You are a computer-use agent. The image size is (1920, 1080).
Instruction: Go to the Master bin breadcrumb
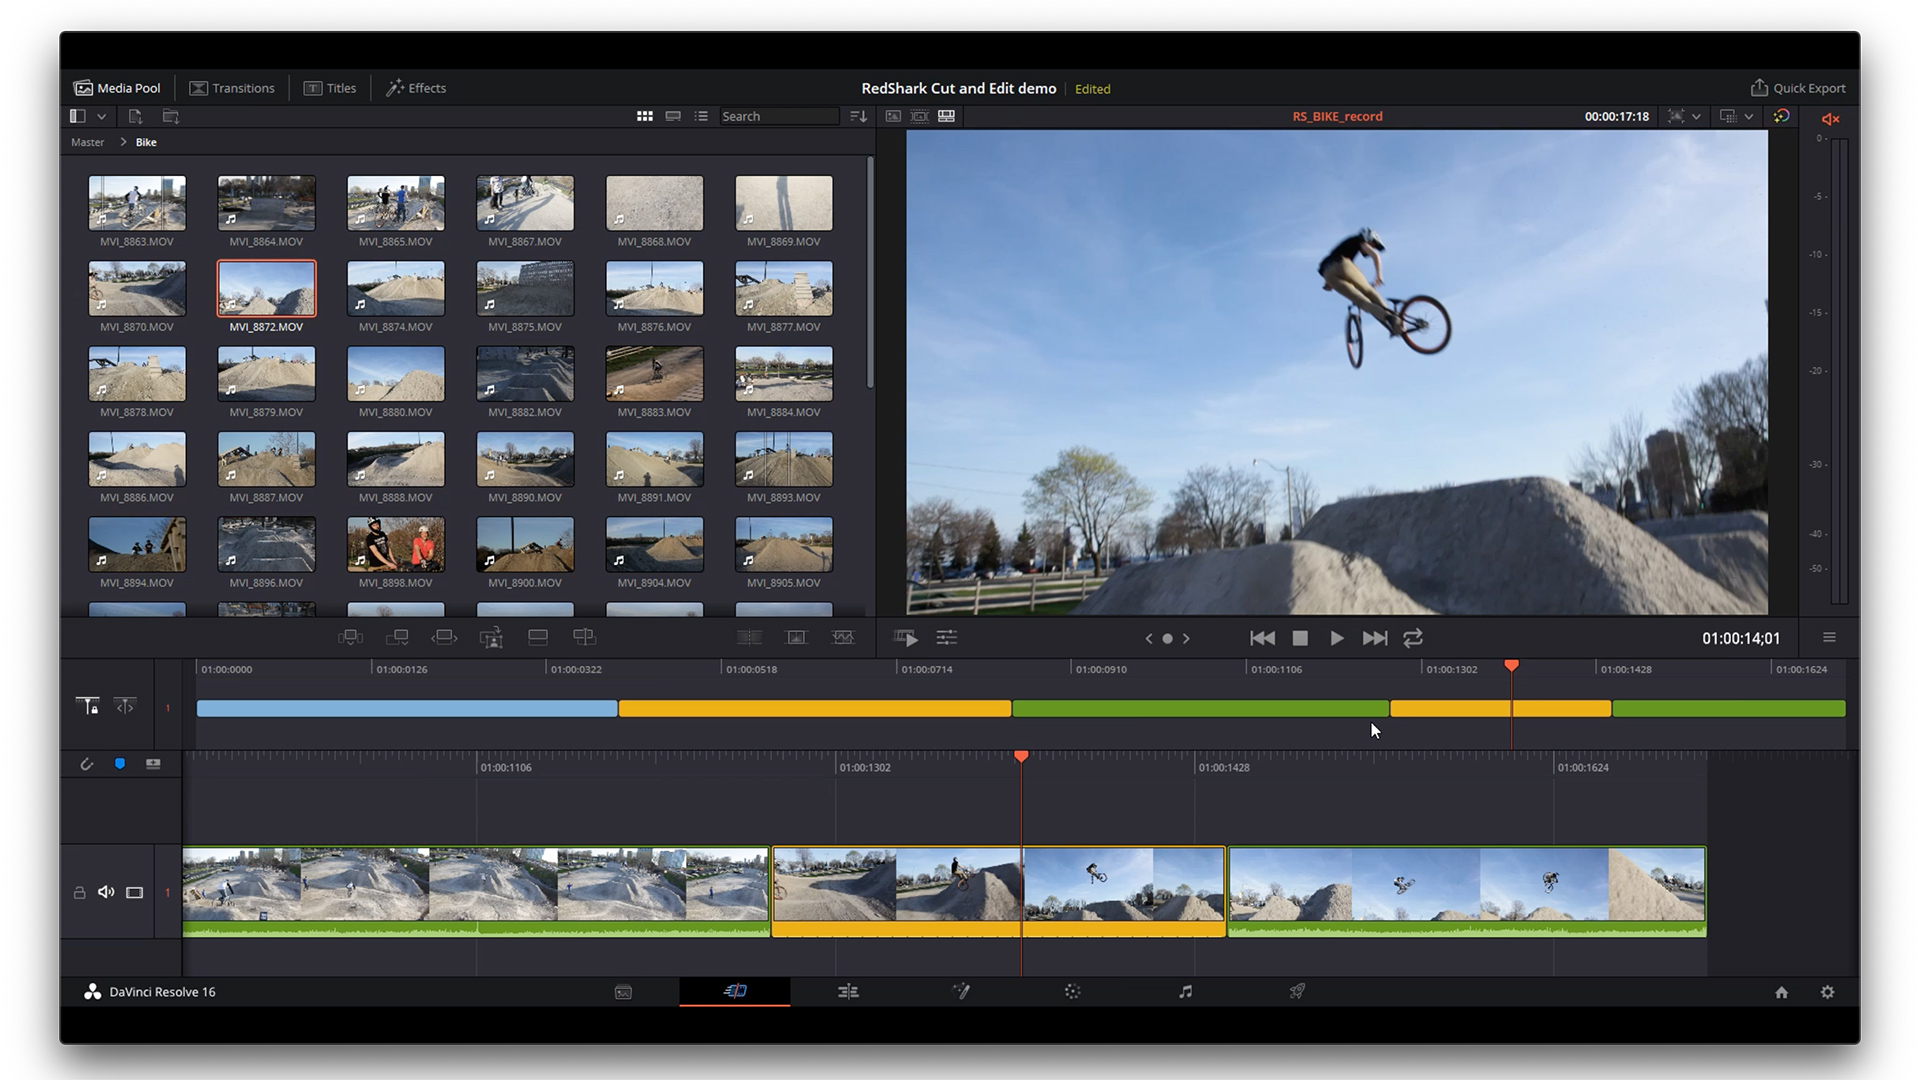[87, 142]
